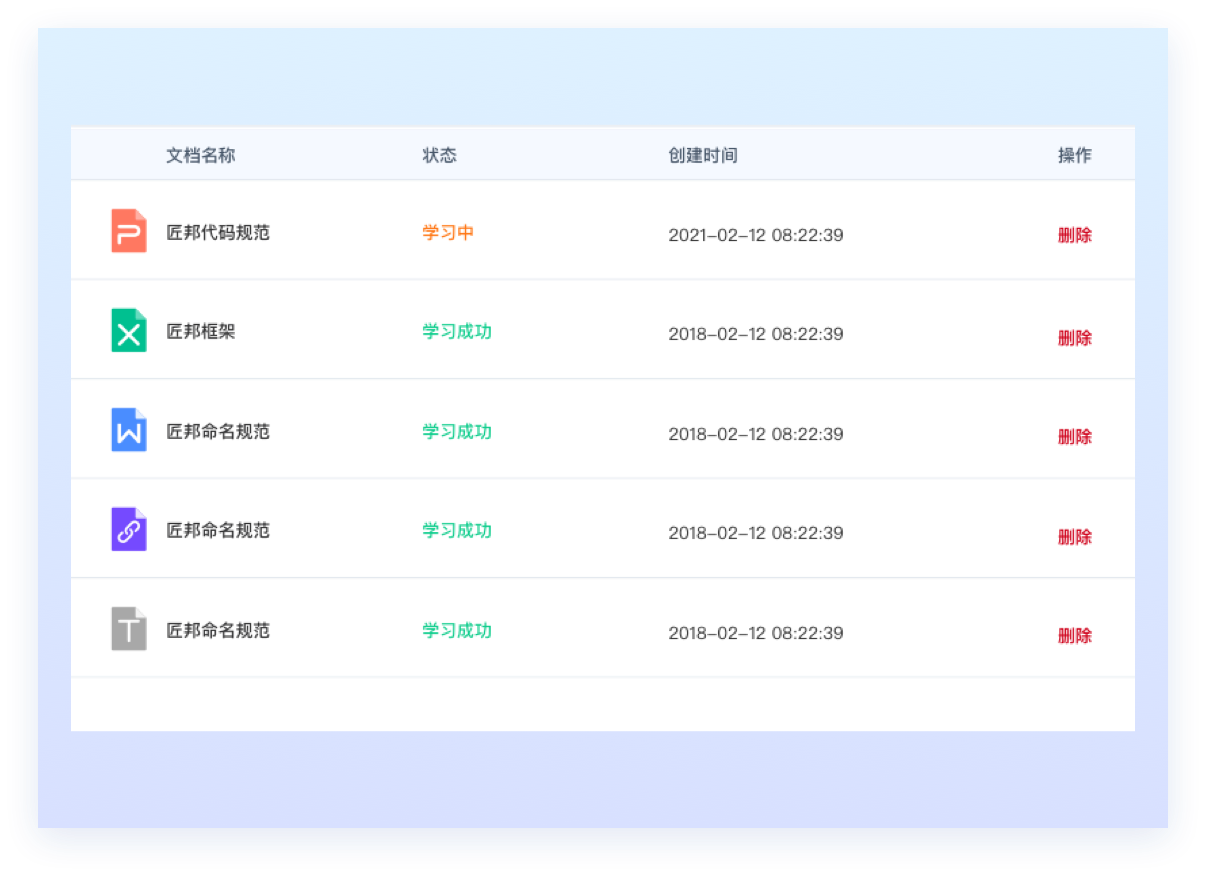Viewport: 1206px width, 876px height.
Task: Click the green Excel file icon
Action: [x=128, y=331]
